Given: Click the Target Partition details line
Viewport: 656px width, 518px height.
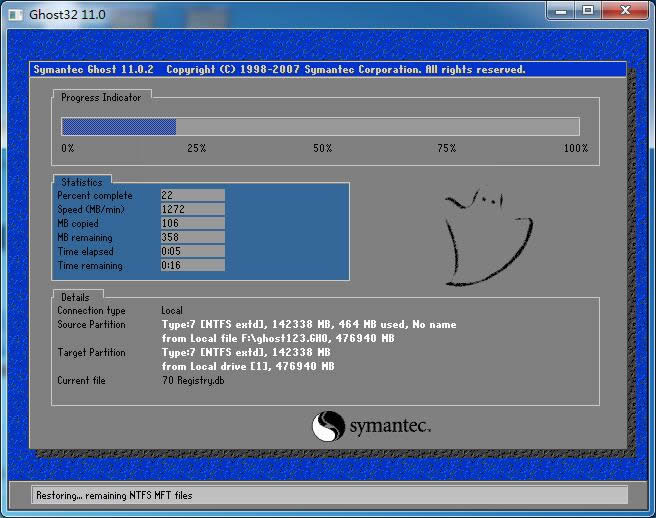Looking at the screenshot, I should 248,353.
